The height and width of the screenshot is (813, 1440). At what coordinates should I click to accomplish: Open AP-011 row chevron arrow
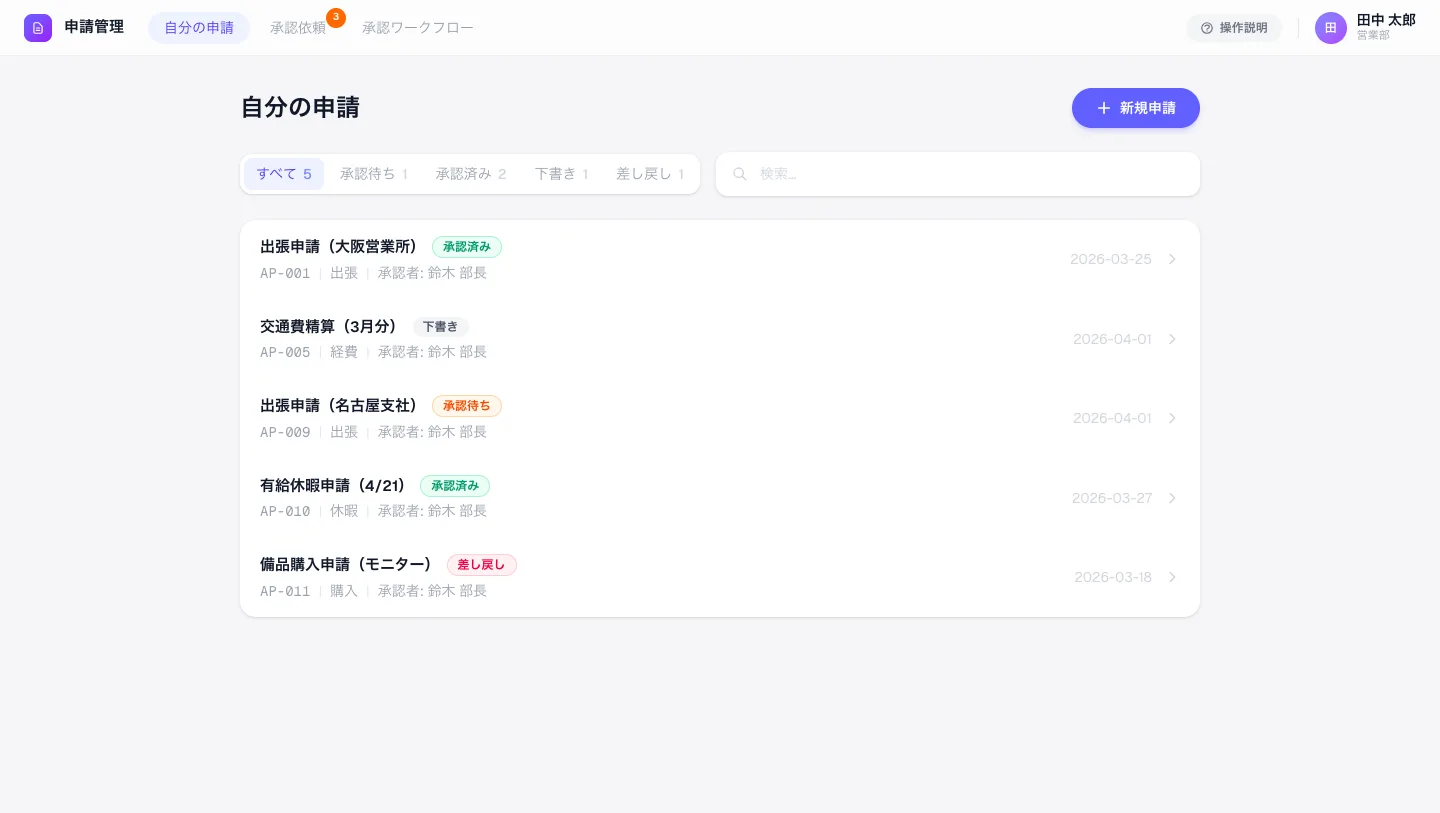(1172, 577)
